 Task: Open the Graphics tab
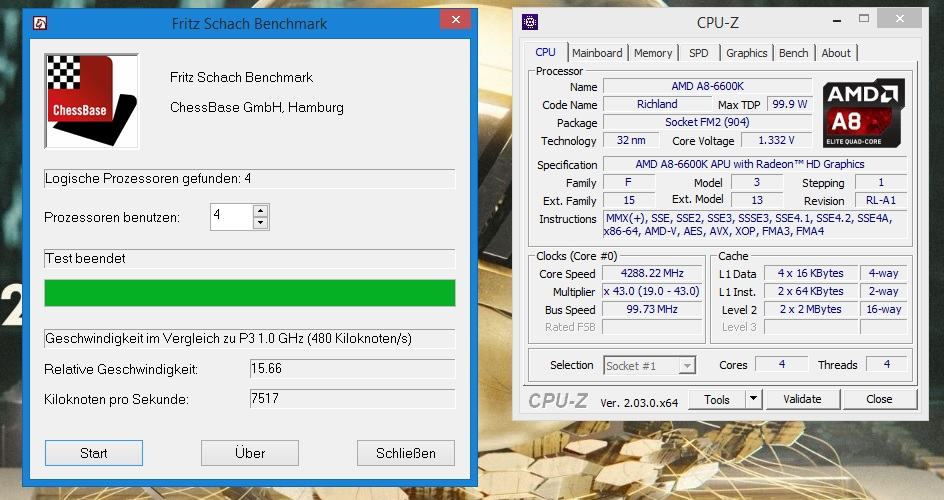tap(747, 53)
